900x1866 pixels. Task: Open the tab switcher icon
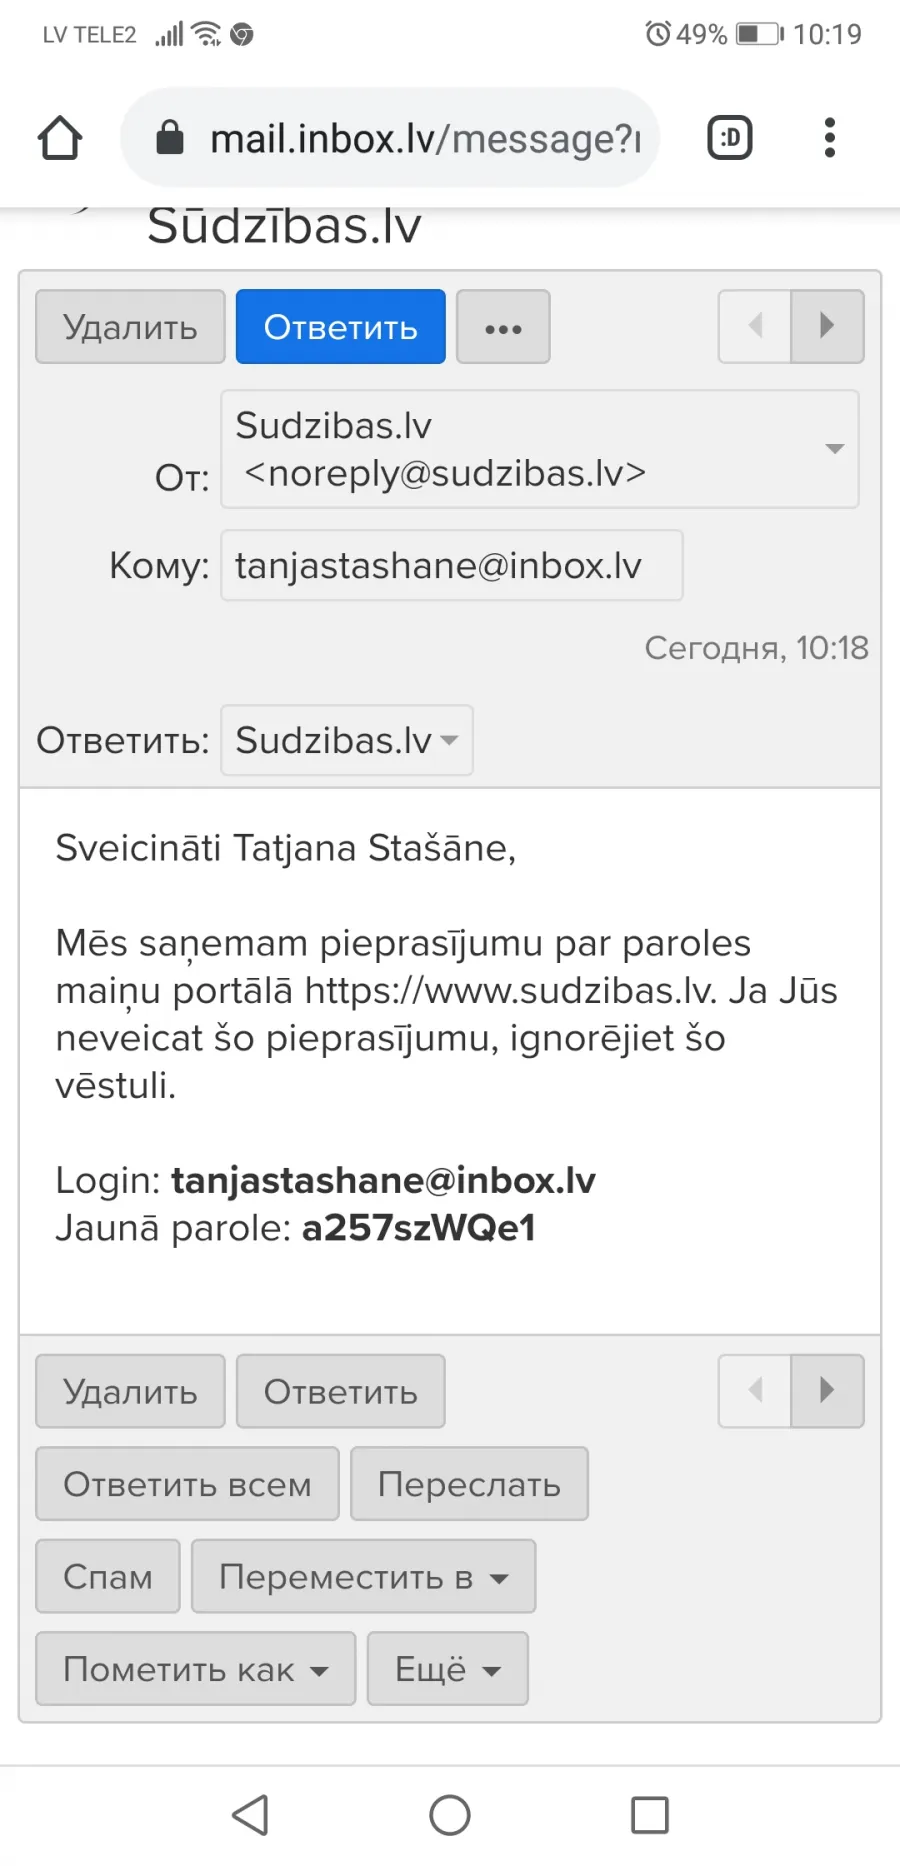[x=730, y=138]
